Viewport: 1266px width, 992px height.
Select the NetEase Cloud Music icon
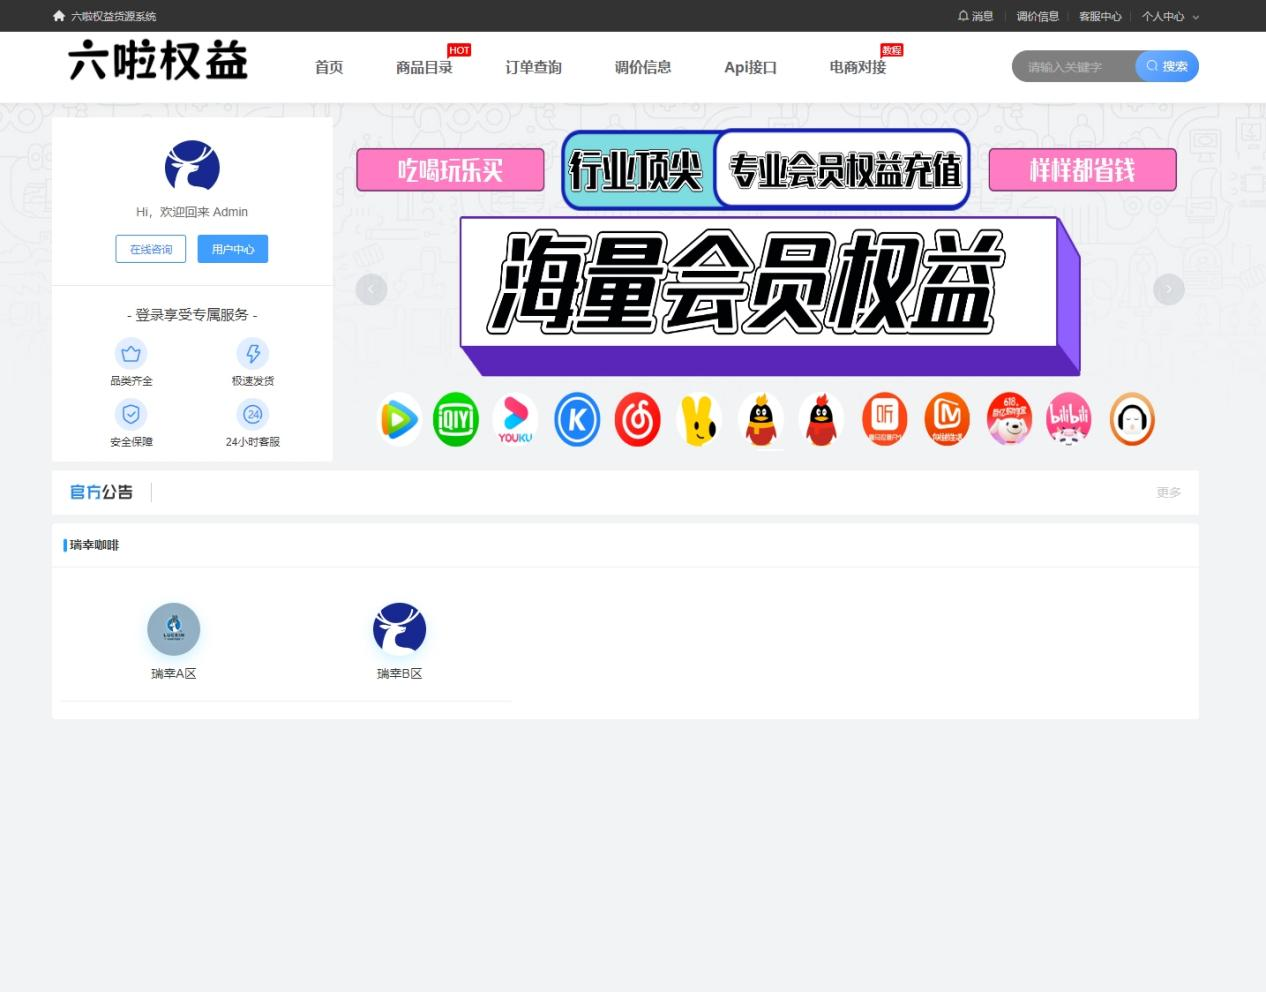pyautogui.click(x=637, y=419)
